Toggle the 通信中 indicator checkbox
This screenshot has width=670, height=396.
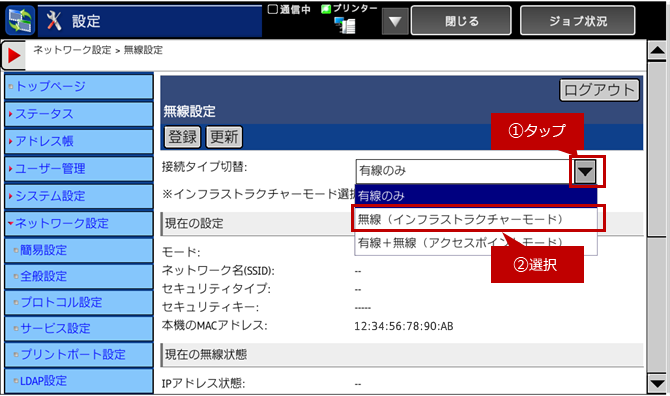pyautogui.click(x=273, y=9)
